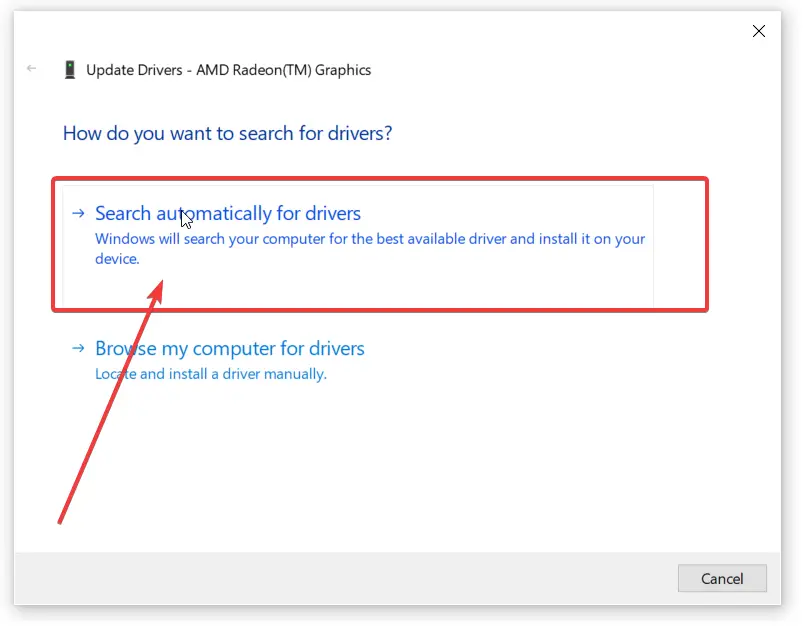Click the Cancel button
Viewport: 811px width, 626px height.
point(722,578)
